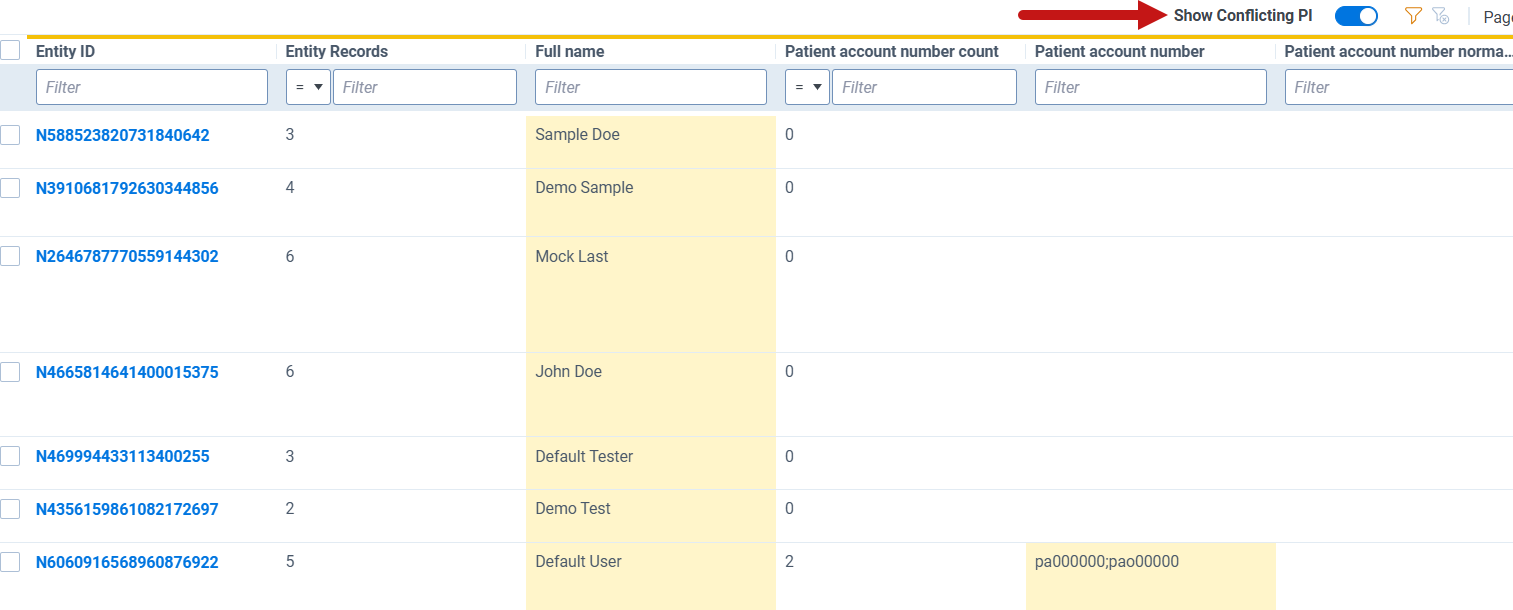Viewport: 1513px width, 610px height.
Task: Click the Patient account number filter input
Action: 1150,87
